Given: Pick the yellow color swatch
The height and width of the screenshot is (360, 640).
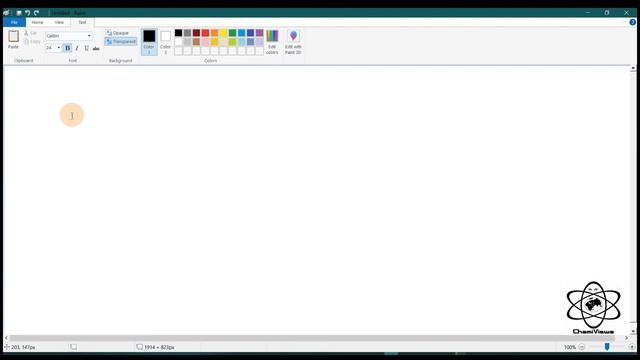Looking at the screenshot, I should 223,33.
